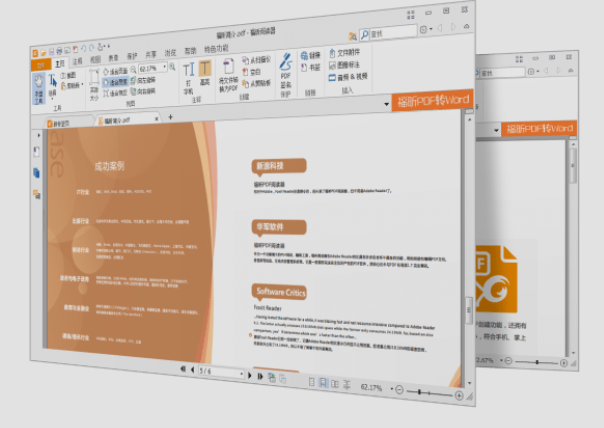Rotate view left (向左旋转)
This screenshot has width=604, height=428.
coord(143,80)
